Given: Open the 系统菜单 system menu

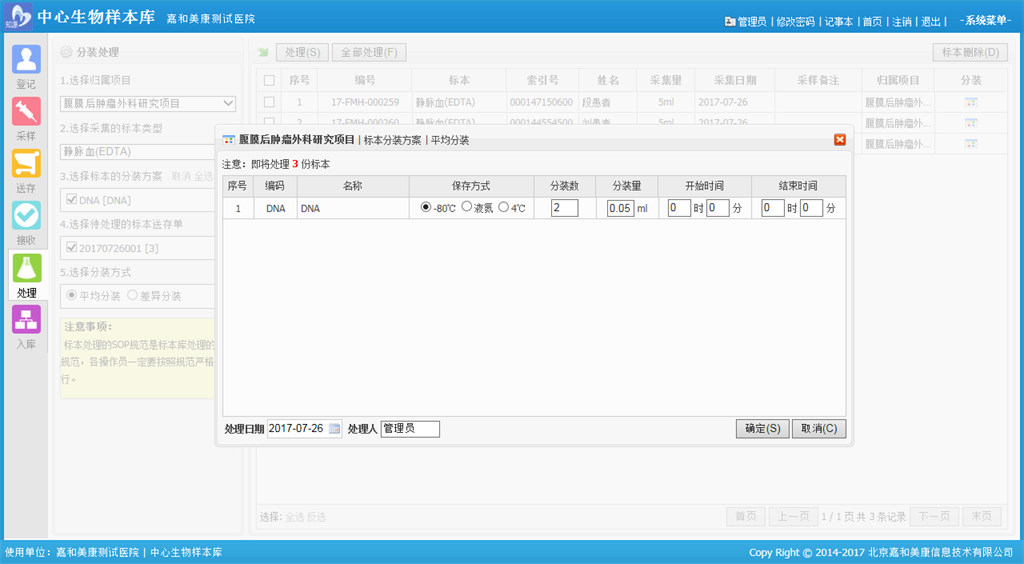Looking at the screenshot, I should point(985,21).
